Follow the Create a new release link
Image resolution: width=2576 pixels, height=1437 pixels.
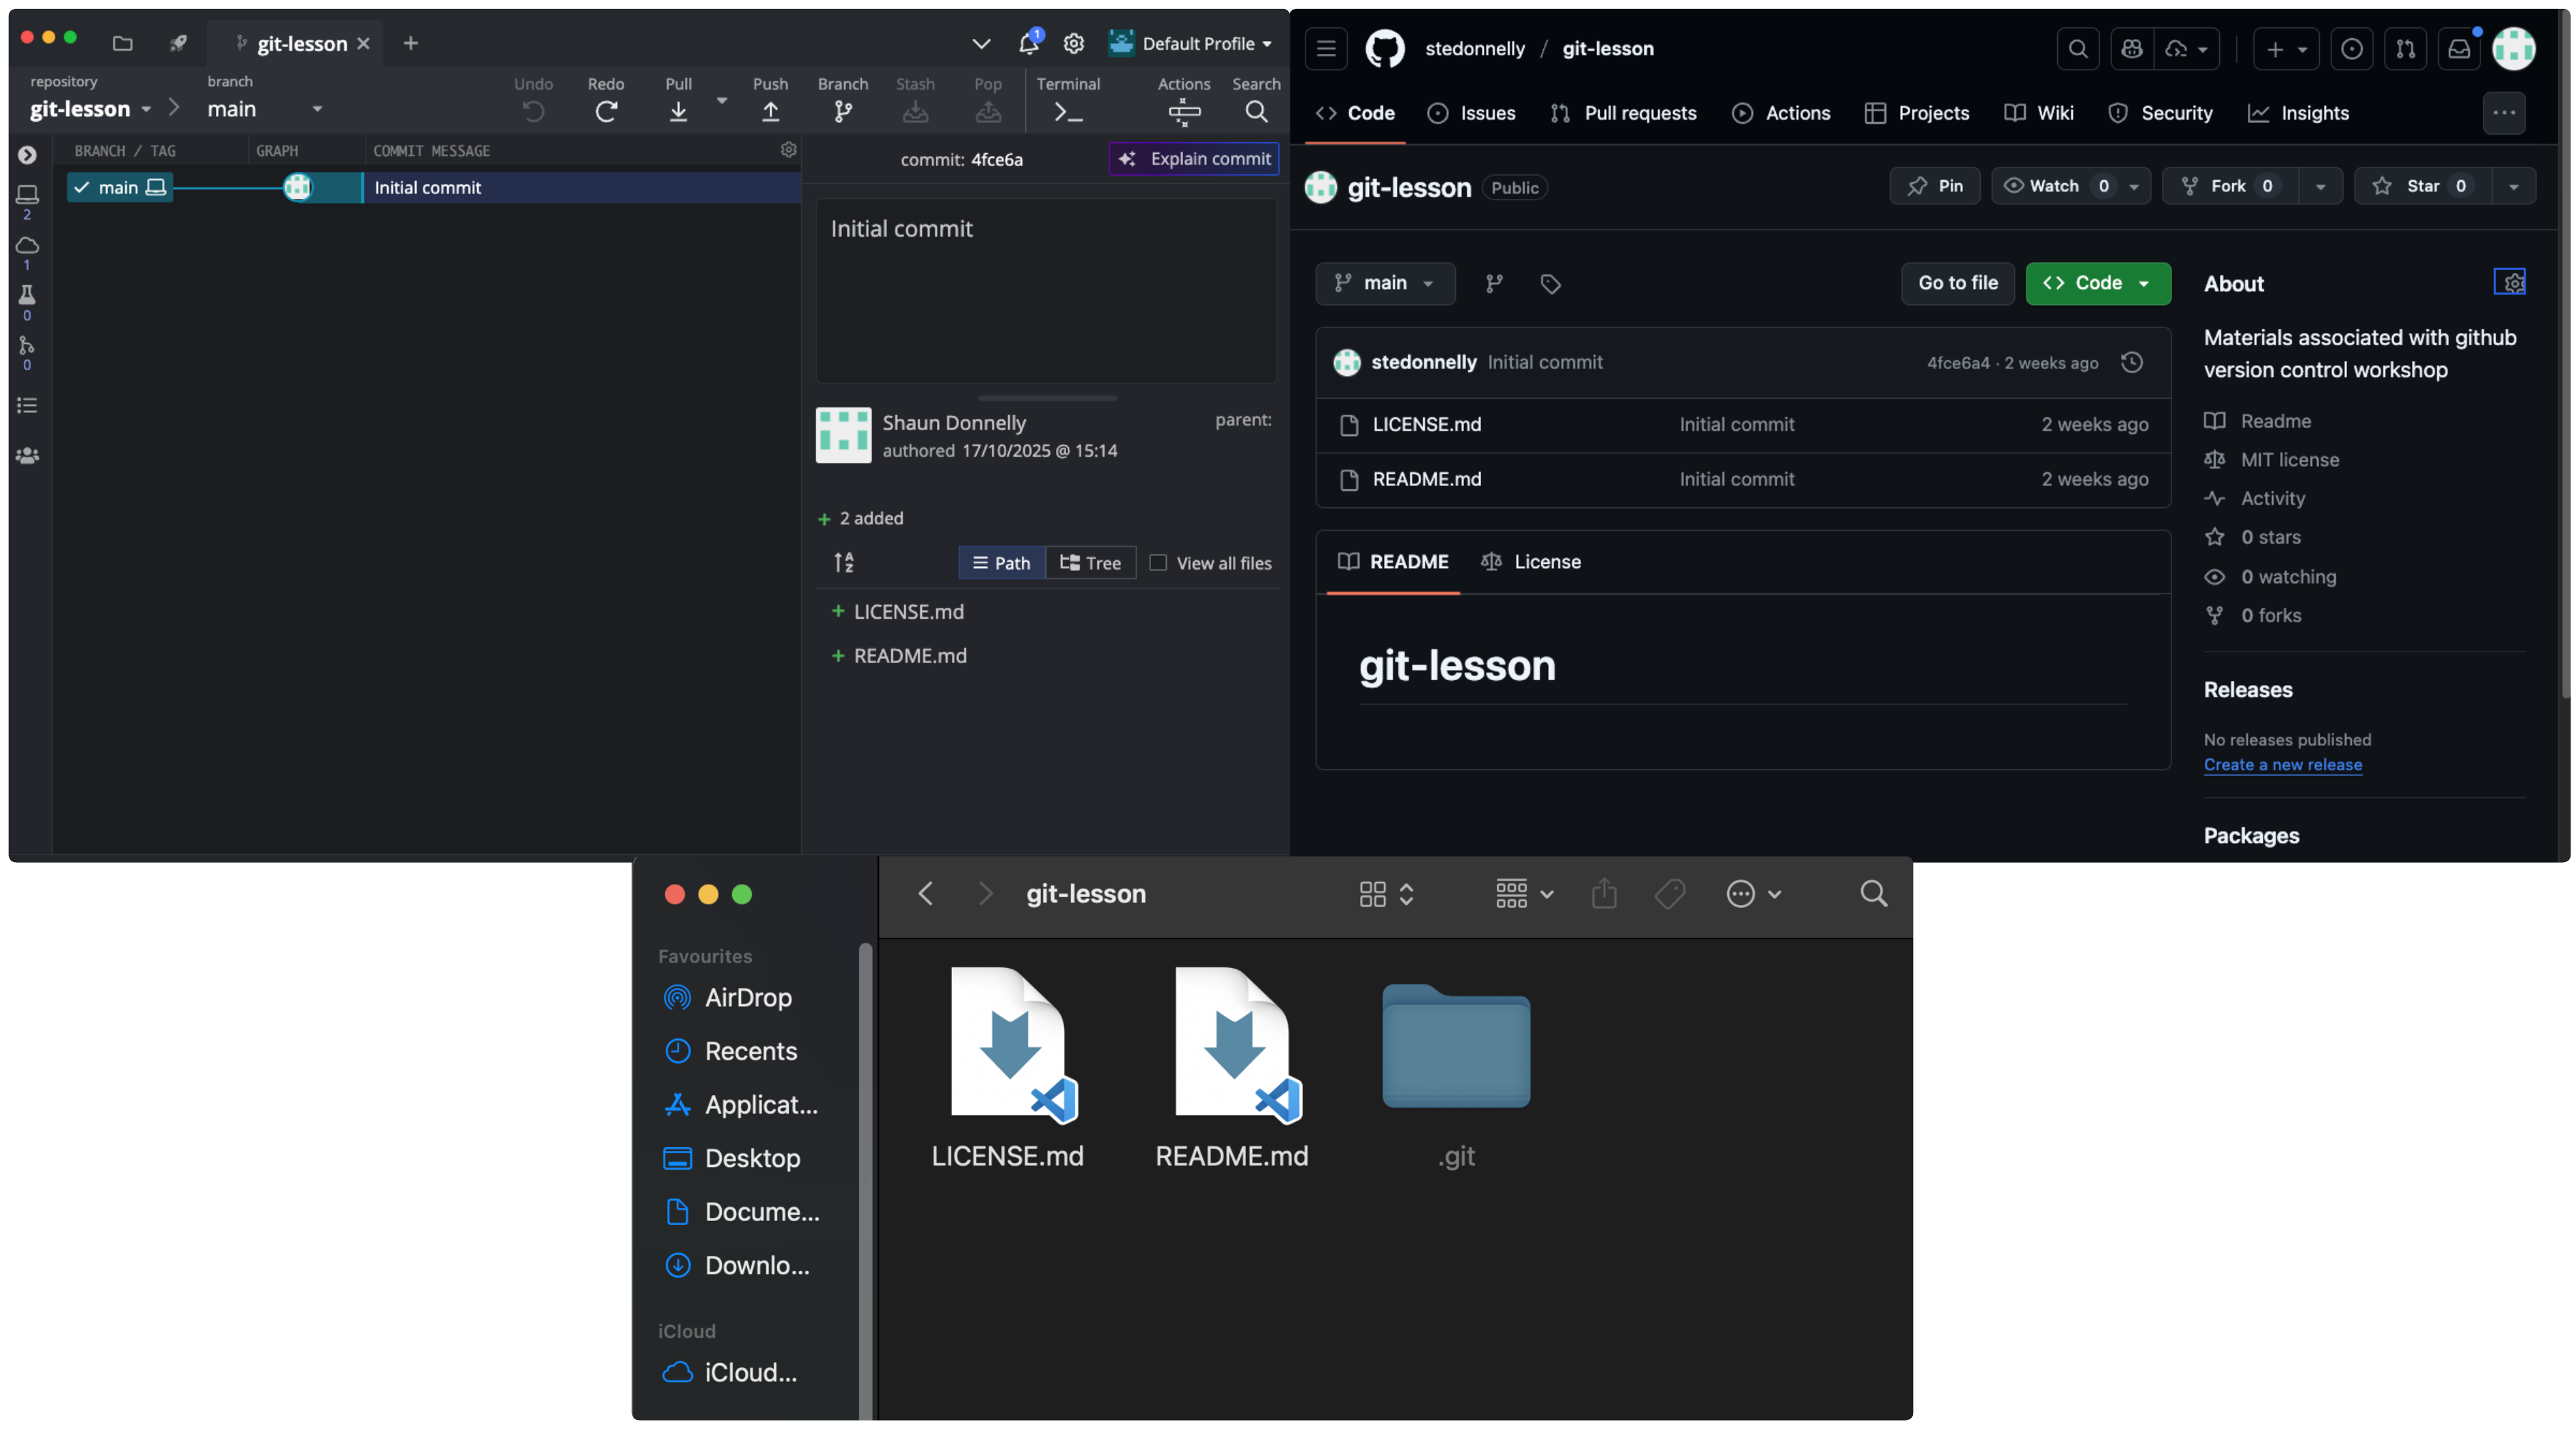[x=2282, y=764]
